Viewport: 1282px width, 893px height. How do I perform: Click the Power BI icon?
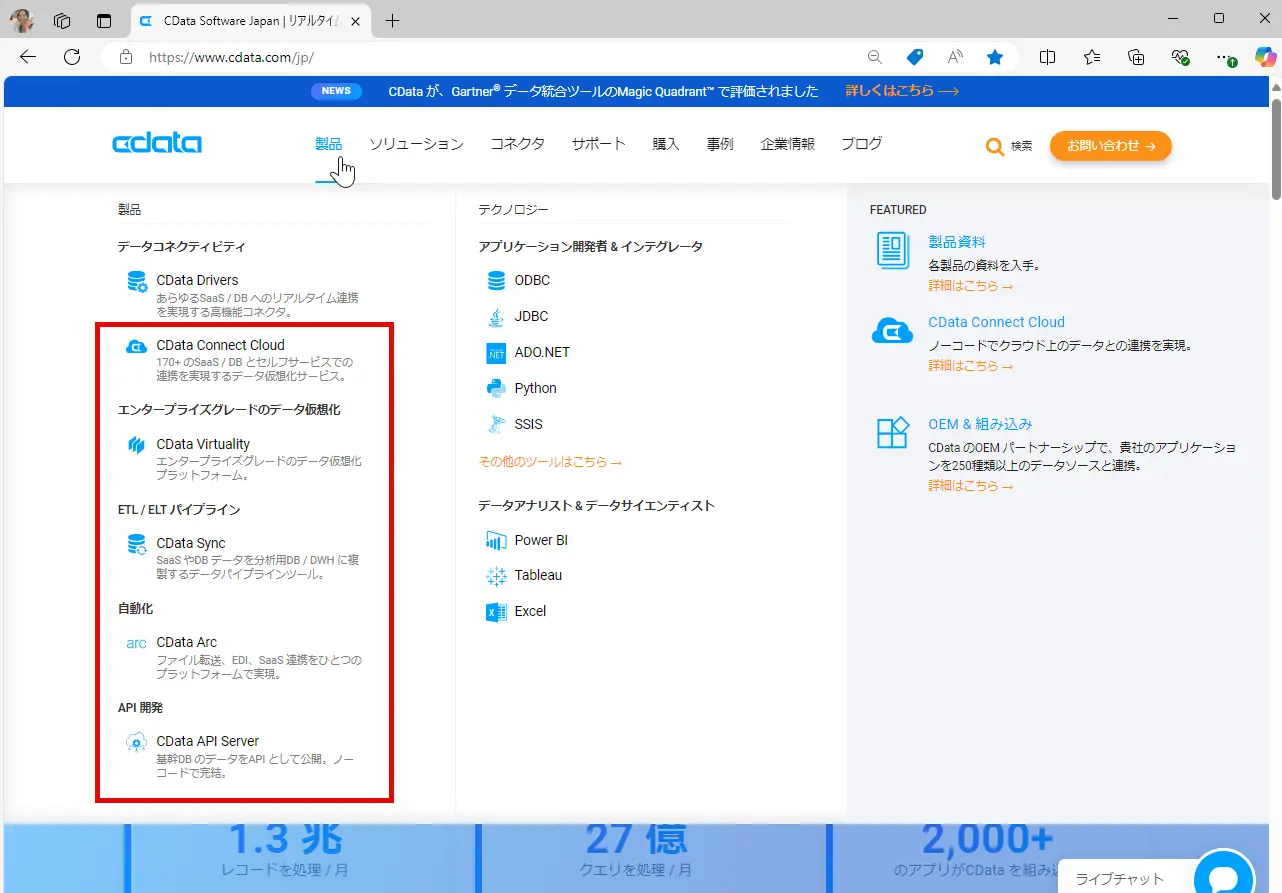496,541
